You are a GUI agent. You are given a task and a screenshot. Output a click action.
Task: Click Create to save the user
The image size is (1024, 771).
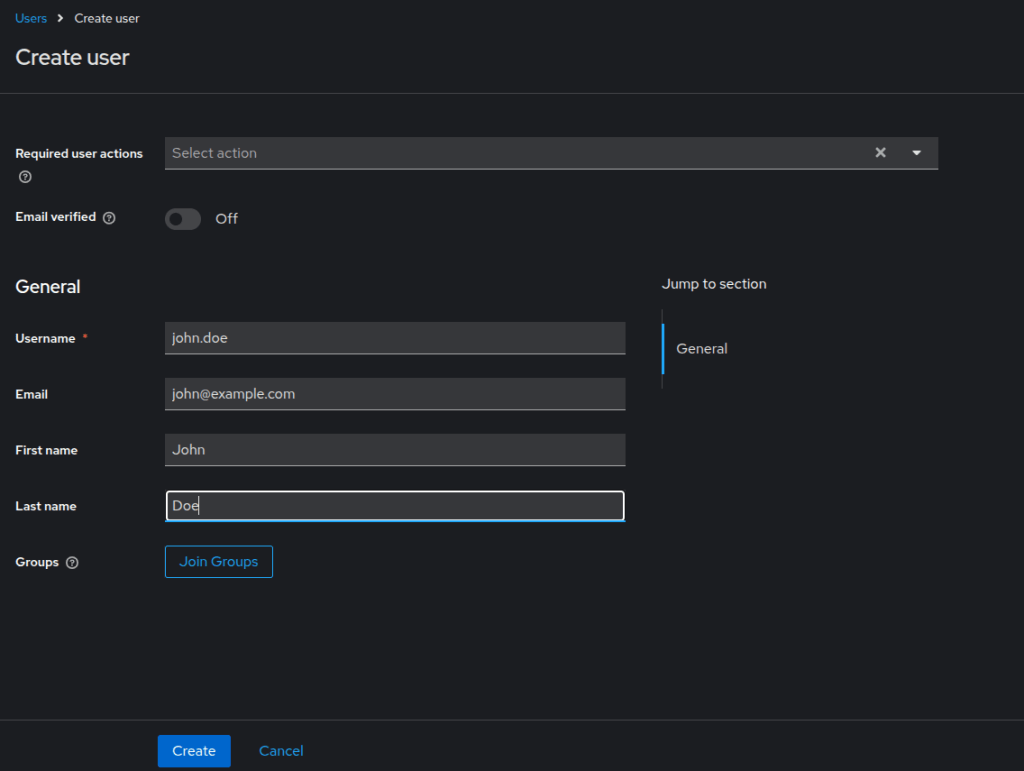[x=193, y=750]
